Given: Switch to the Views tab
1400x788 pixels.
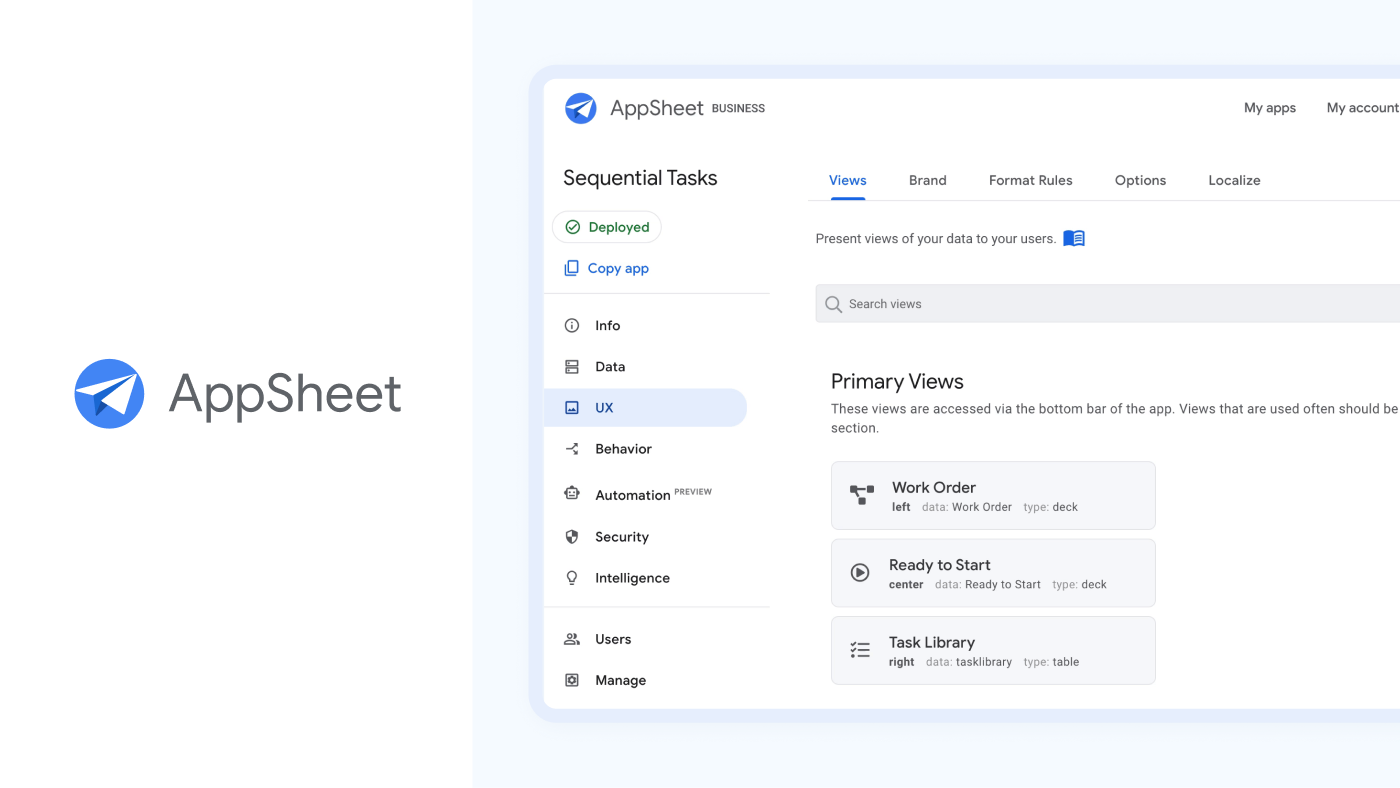Looking at the screenshot, I should point(848,181).
